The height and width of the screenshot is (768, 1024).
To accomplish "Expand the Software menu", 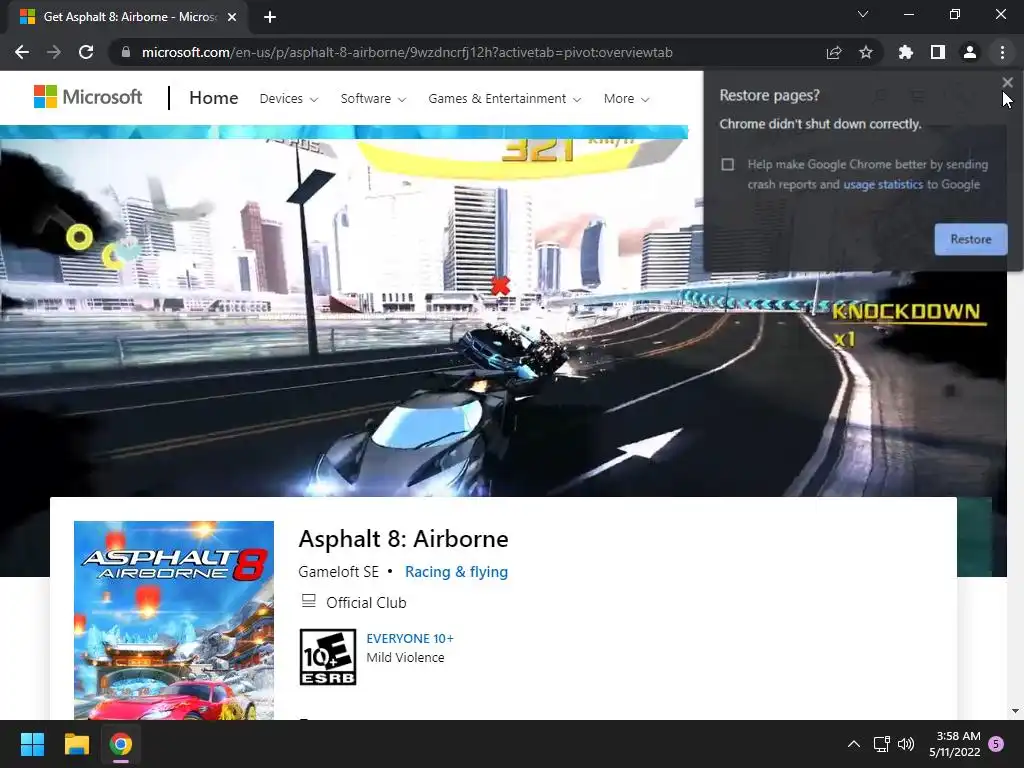I will tap(373, 99).
